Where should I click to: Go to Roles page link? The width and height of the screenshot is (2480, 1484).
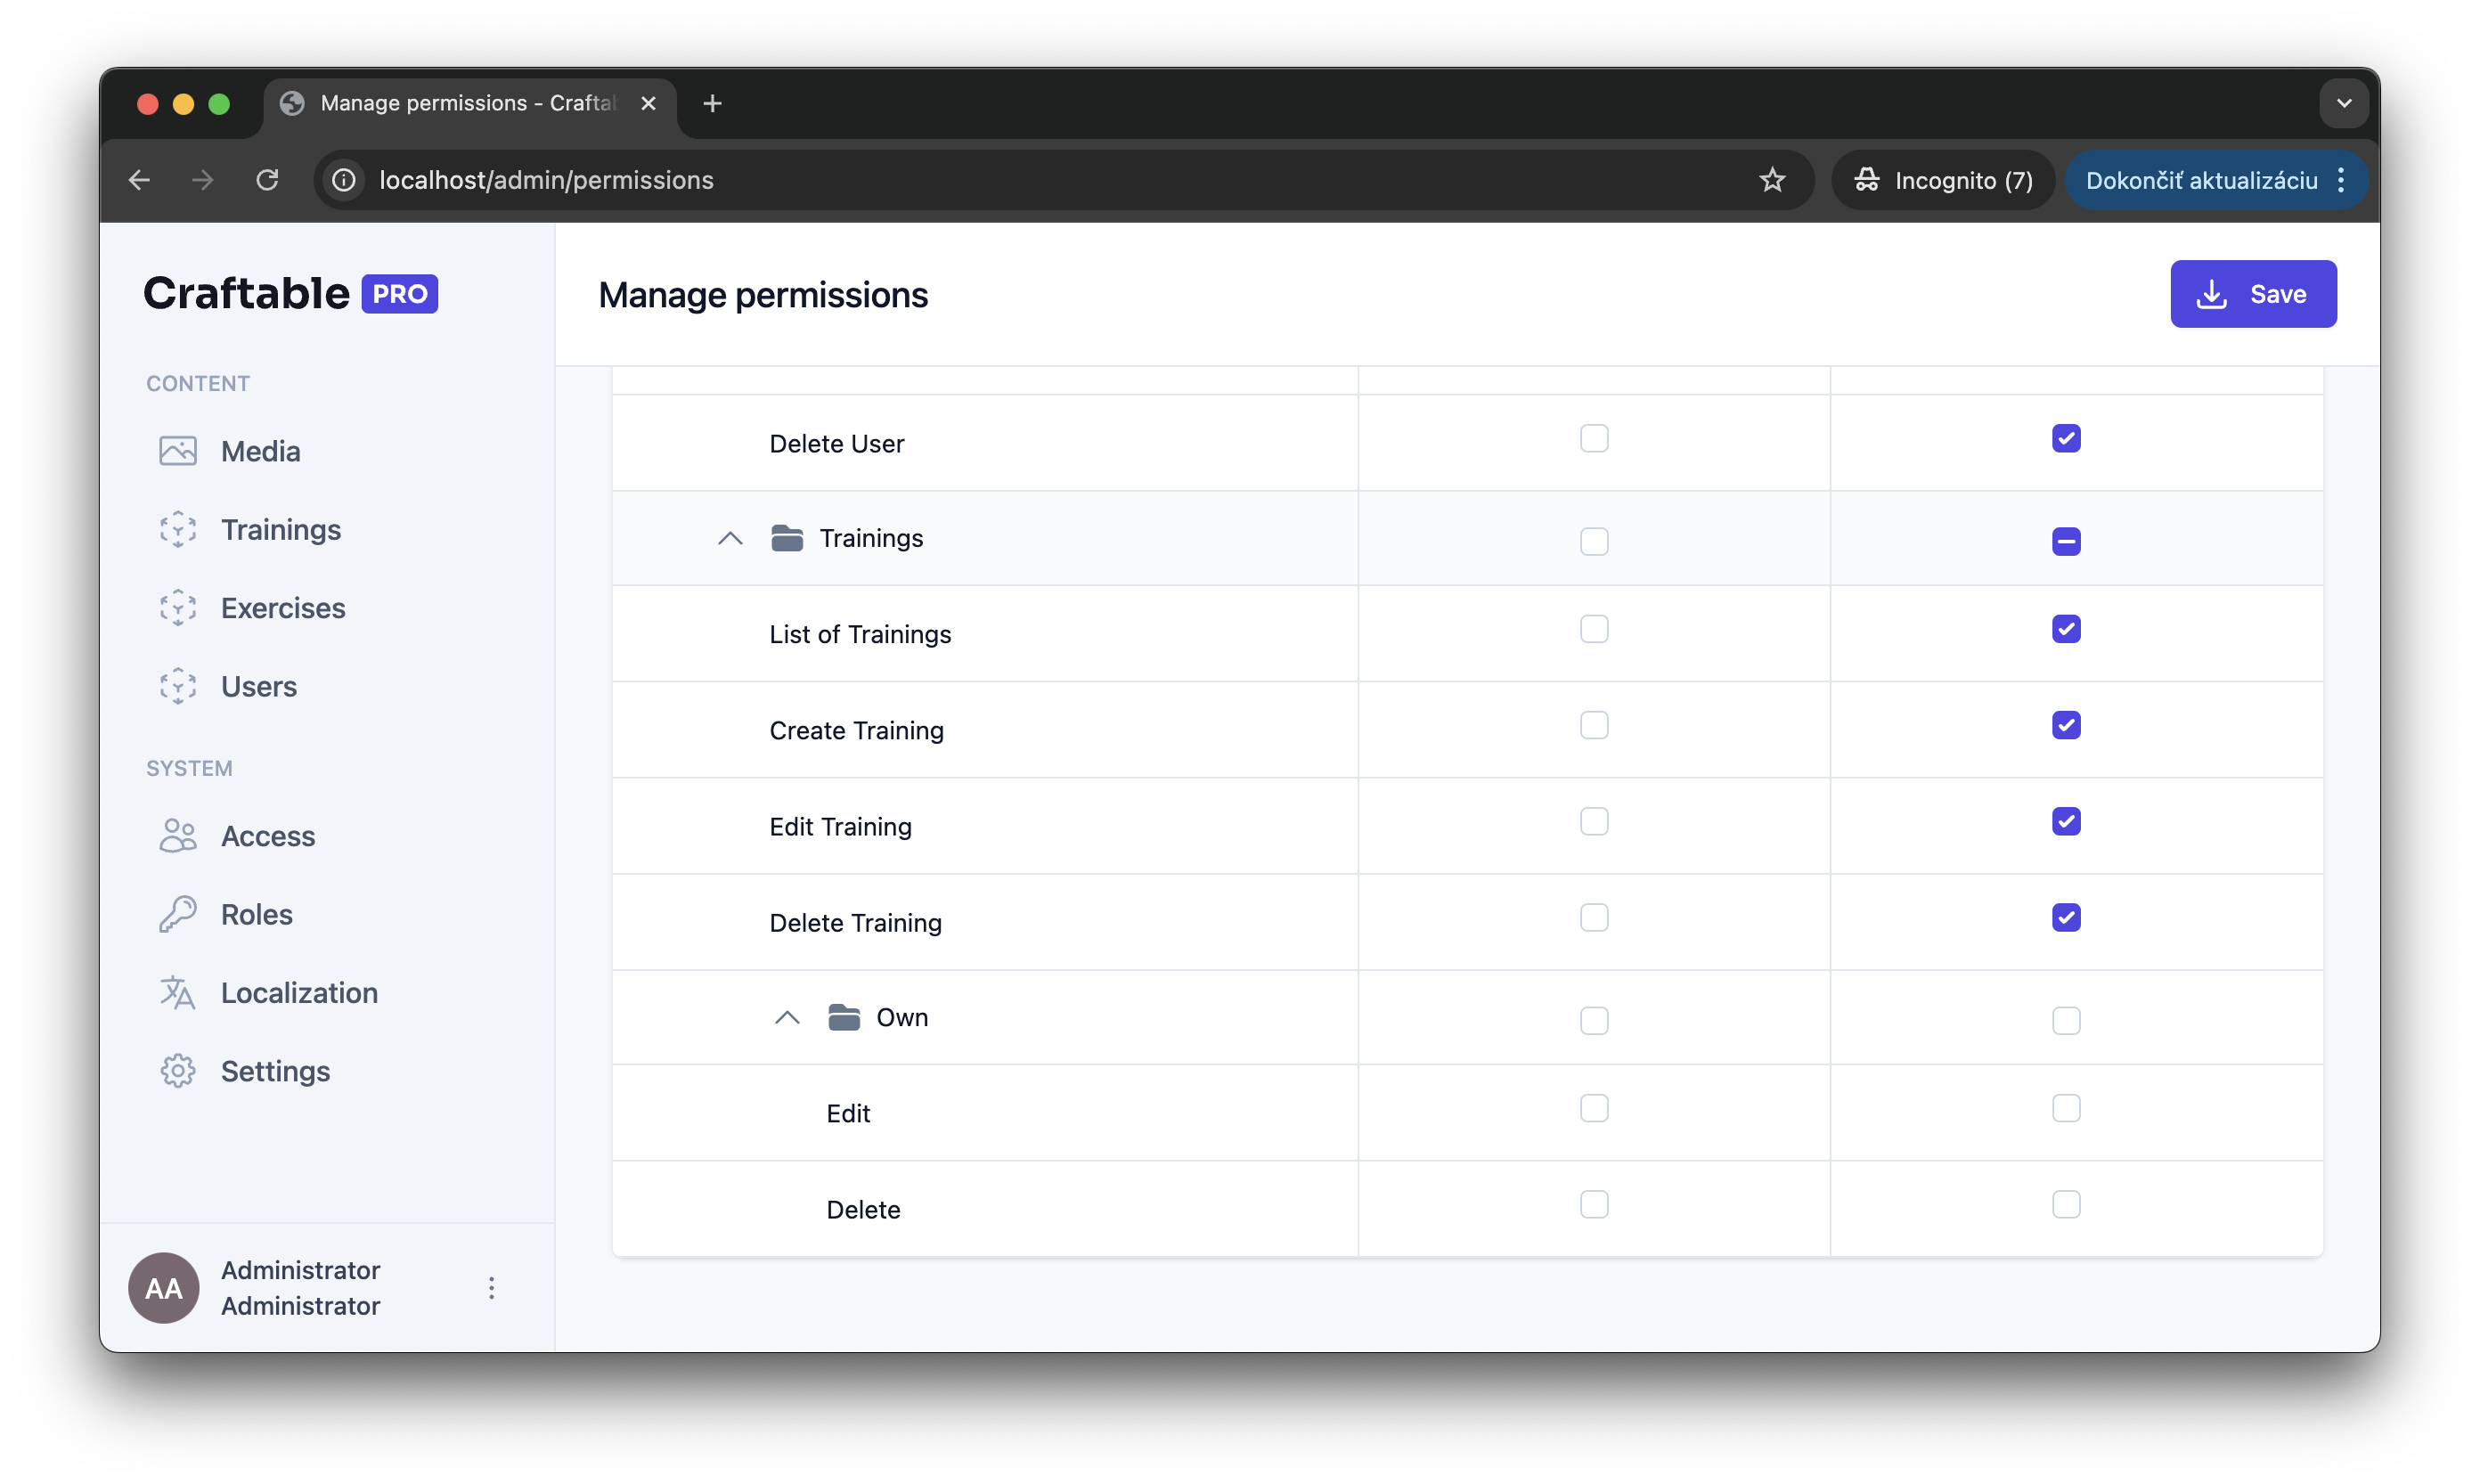[257, 914]
